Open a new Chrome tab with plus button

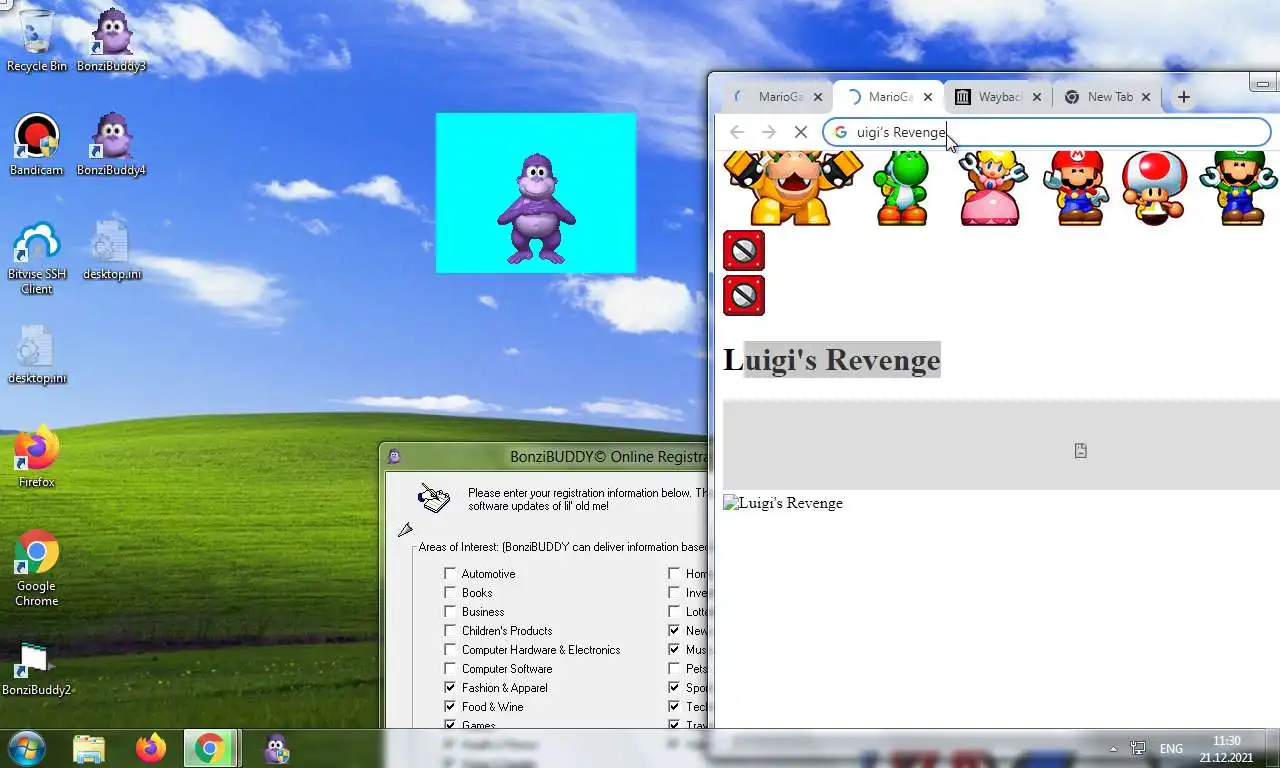(x=1183, y=97)
